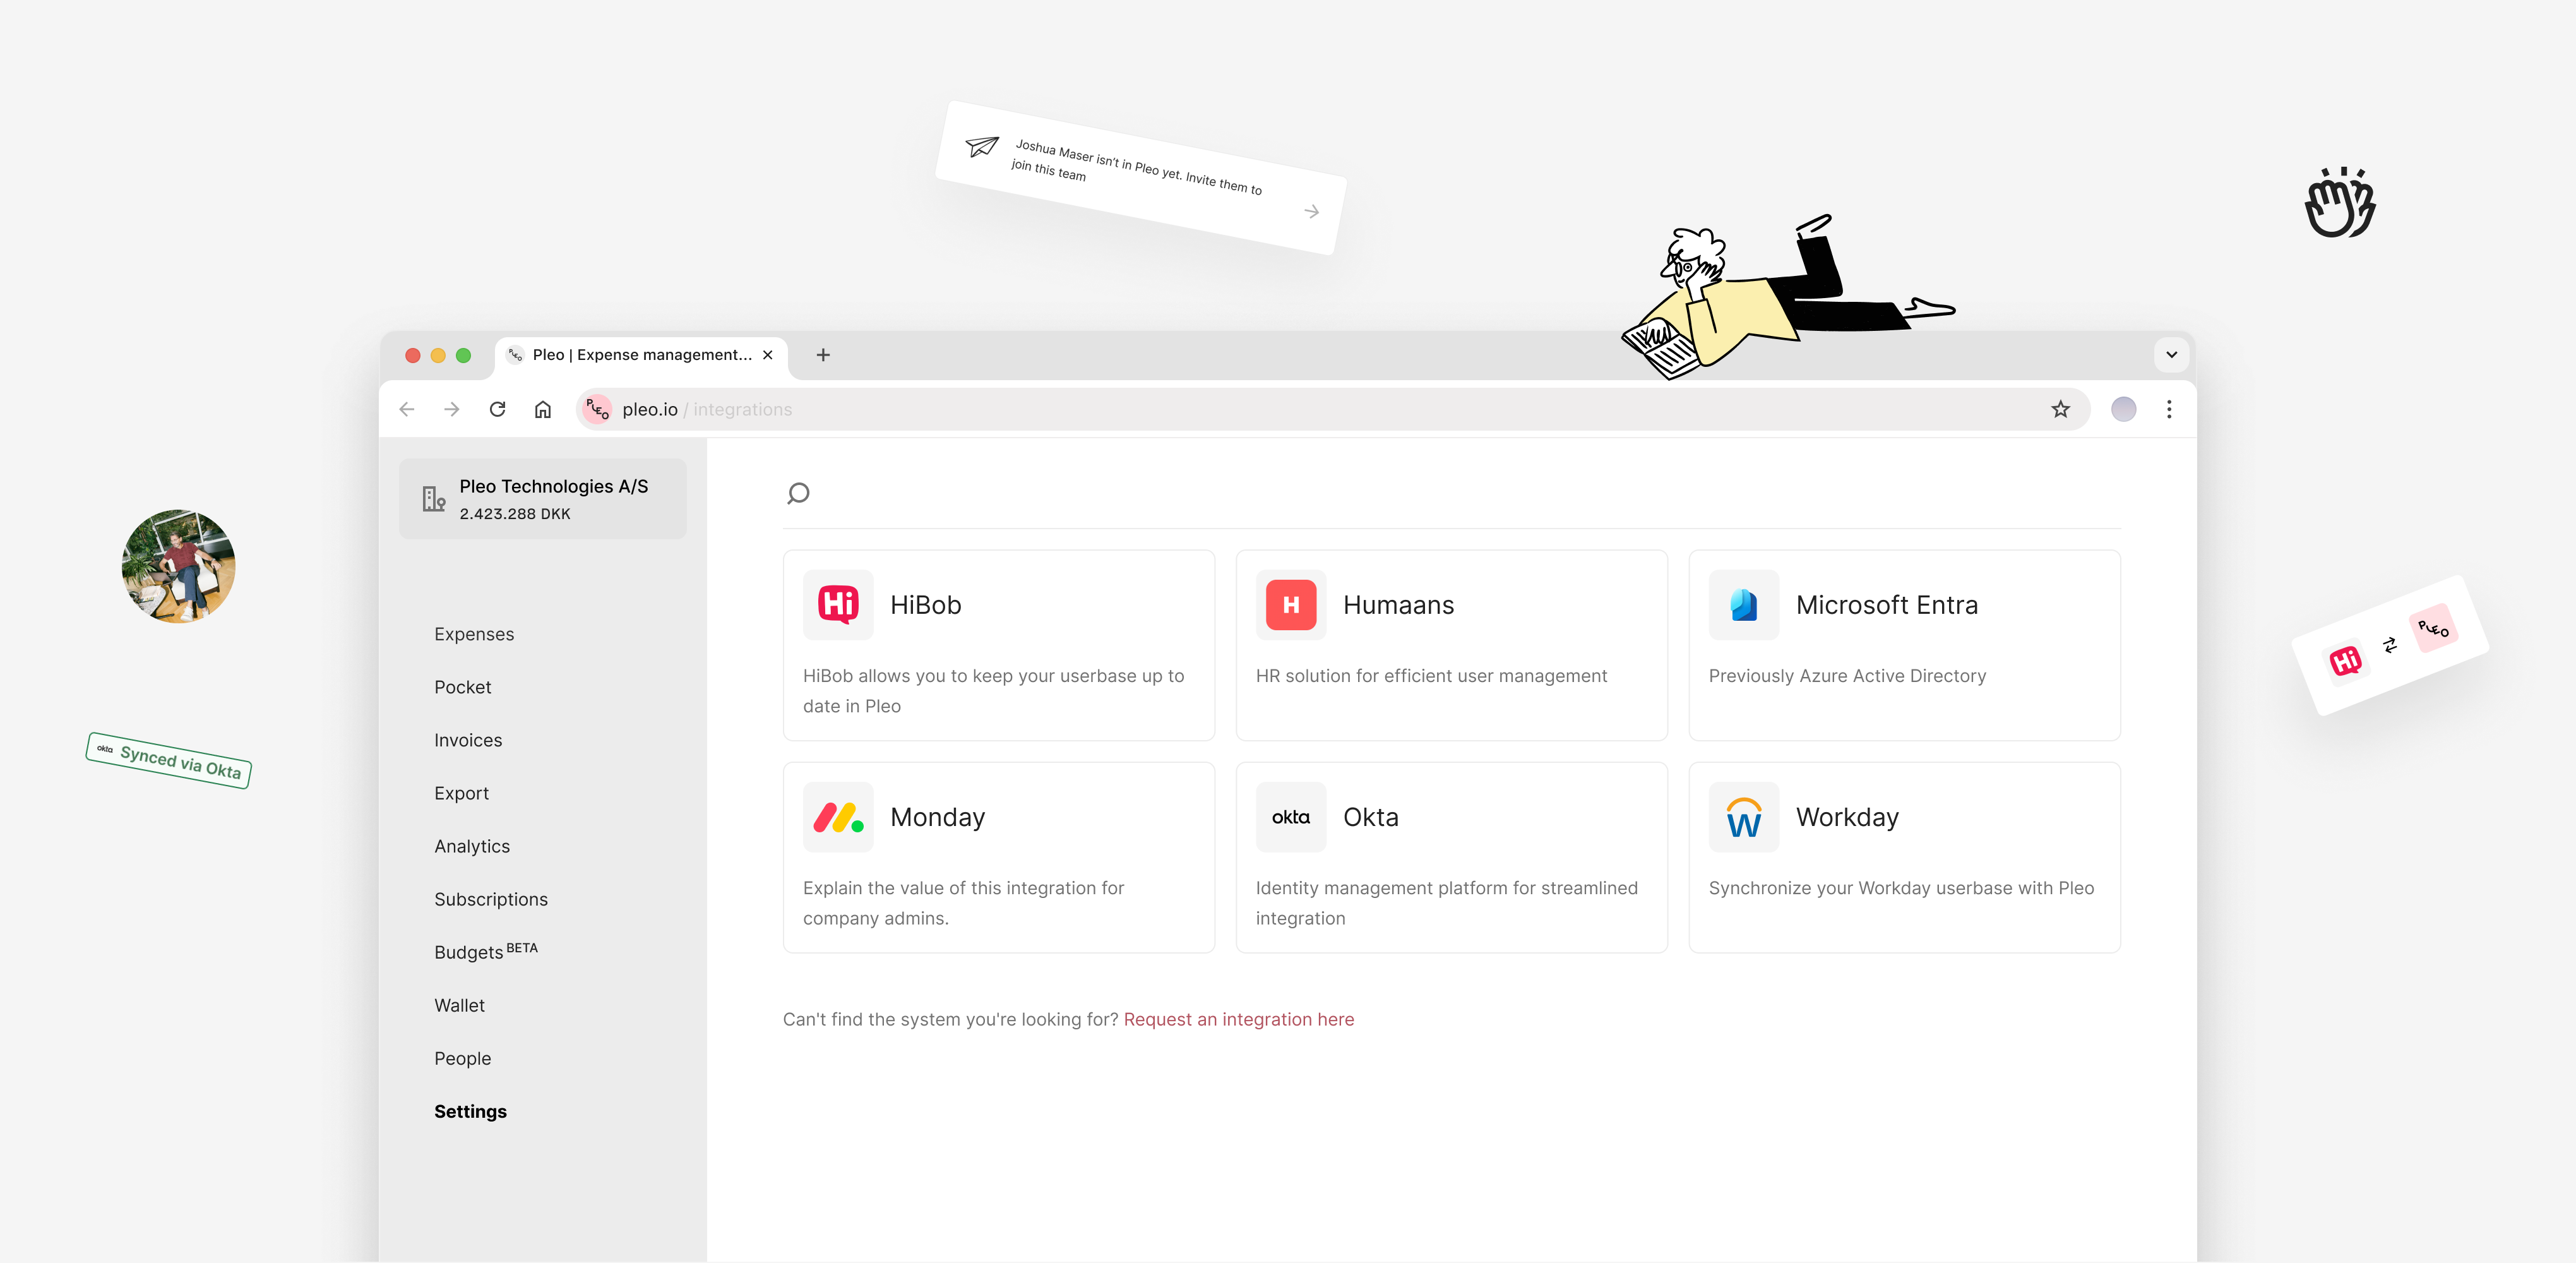The height and width of the screenshot is (1263, 2576).
Task: Reload the page with the refresh icon
Action: coord(497,409)
